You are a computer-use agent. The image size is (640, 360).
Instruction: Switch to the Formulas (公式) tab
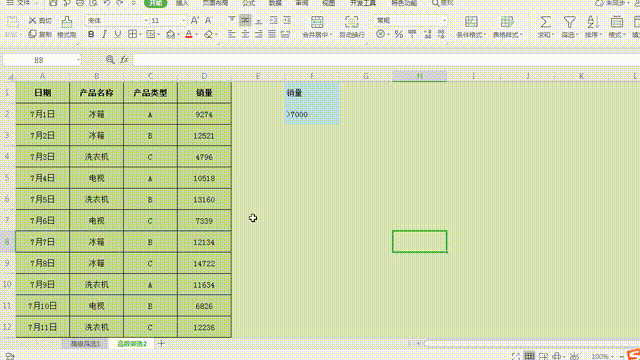tap(248, 3)
